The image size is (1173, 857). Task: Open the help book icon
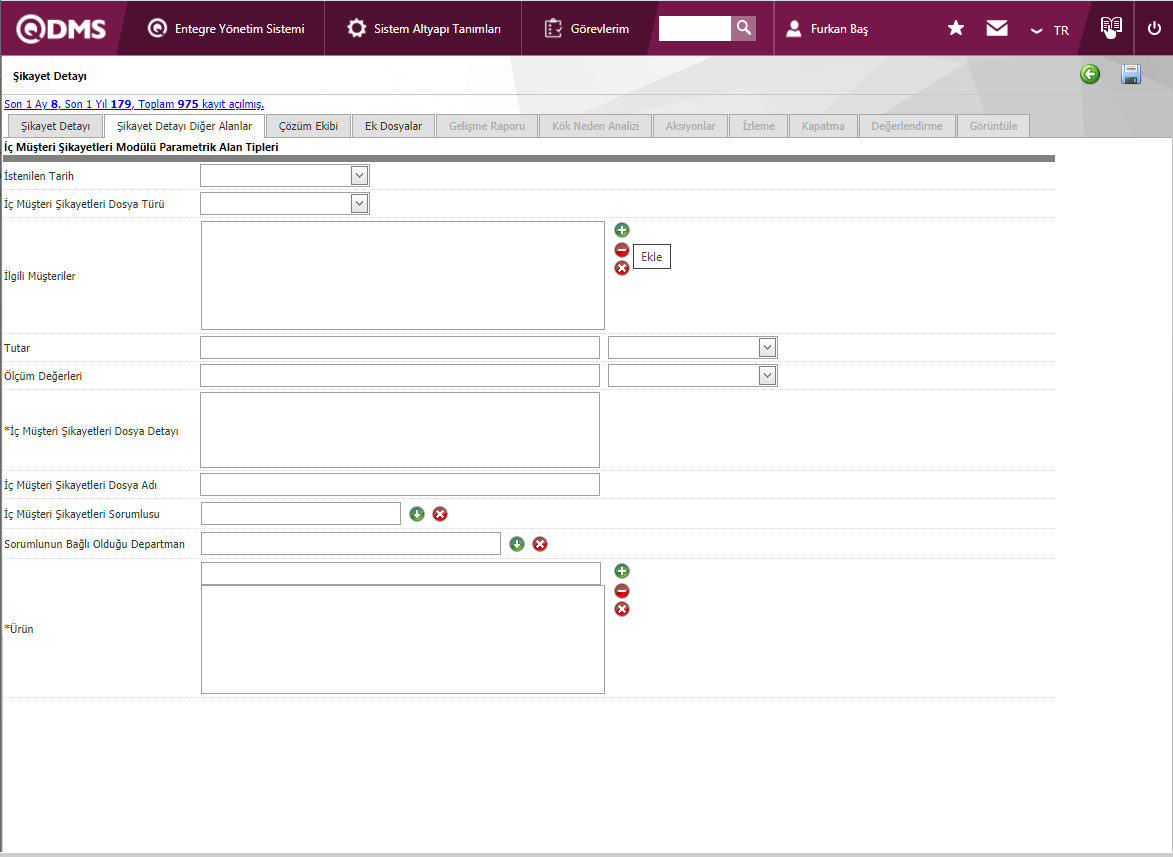(1111, 27)
